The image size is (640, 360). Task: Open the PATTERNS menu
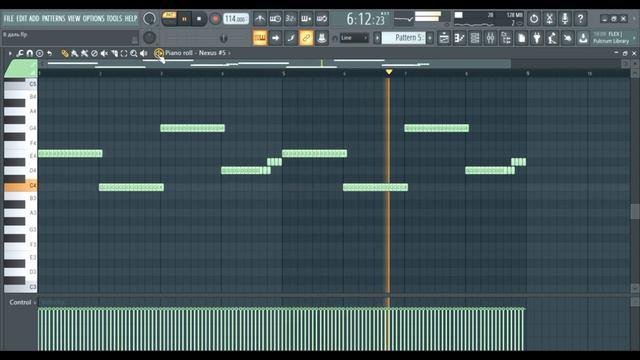[53, 18]
